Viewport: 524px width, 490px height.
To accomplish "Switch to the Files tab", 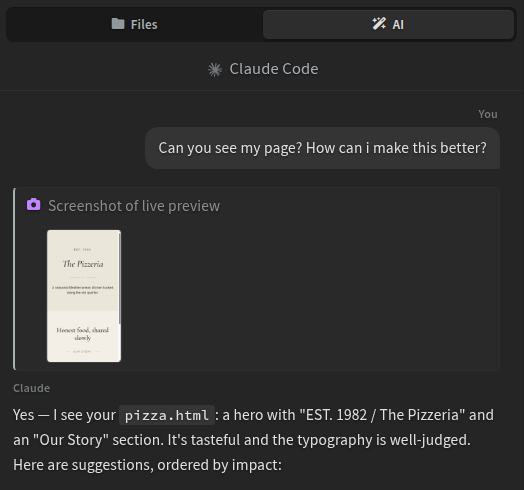I will (134, 24).
